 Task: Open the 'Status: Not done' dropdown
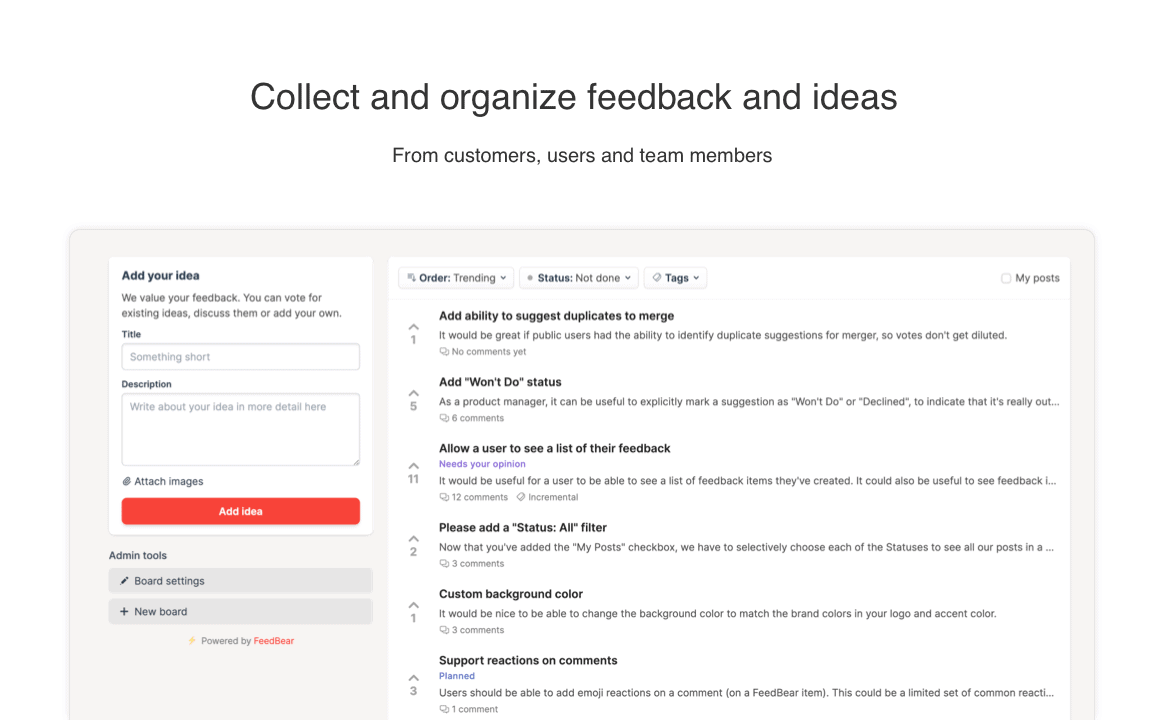[x=579, y=278]
